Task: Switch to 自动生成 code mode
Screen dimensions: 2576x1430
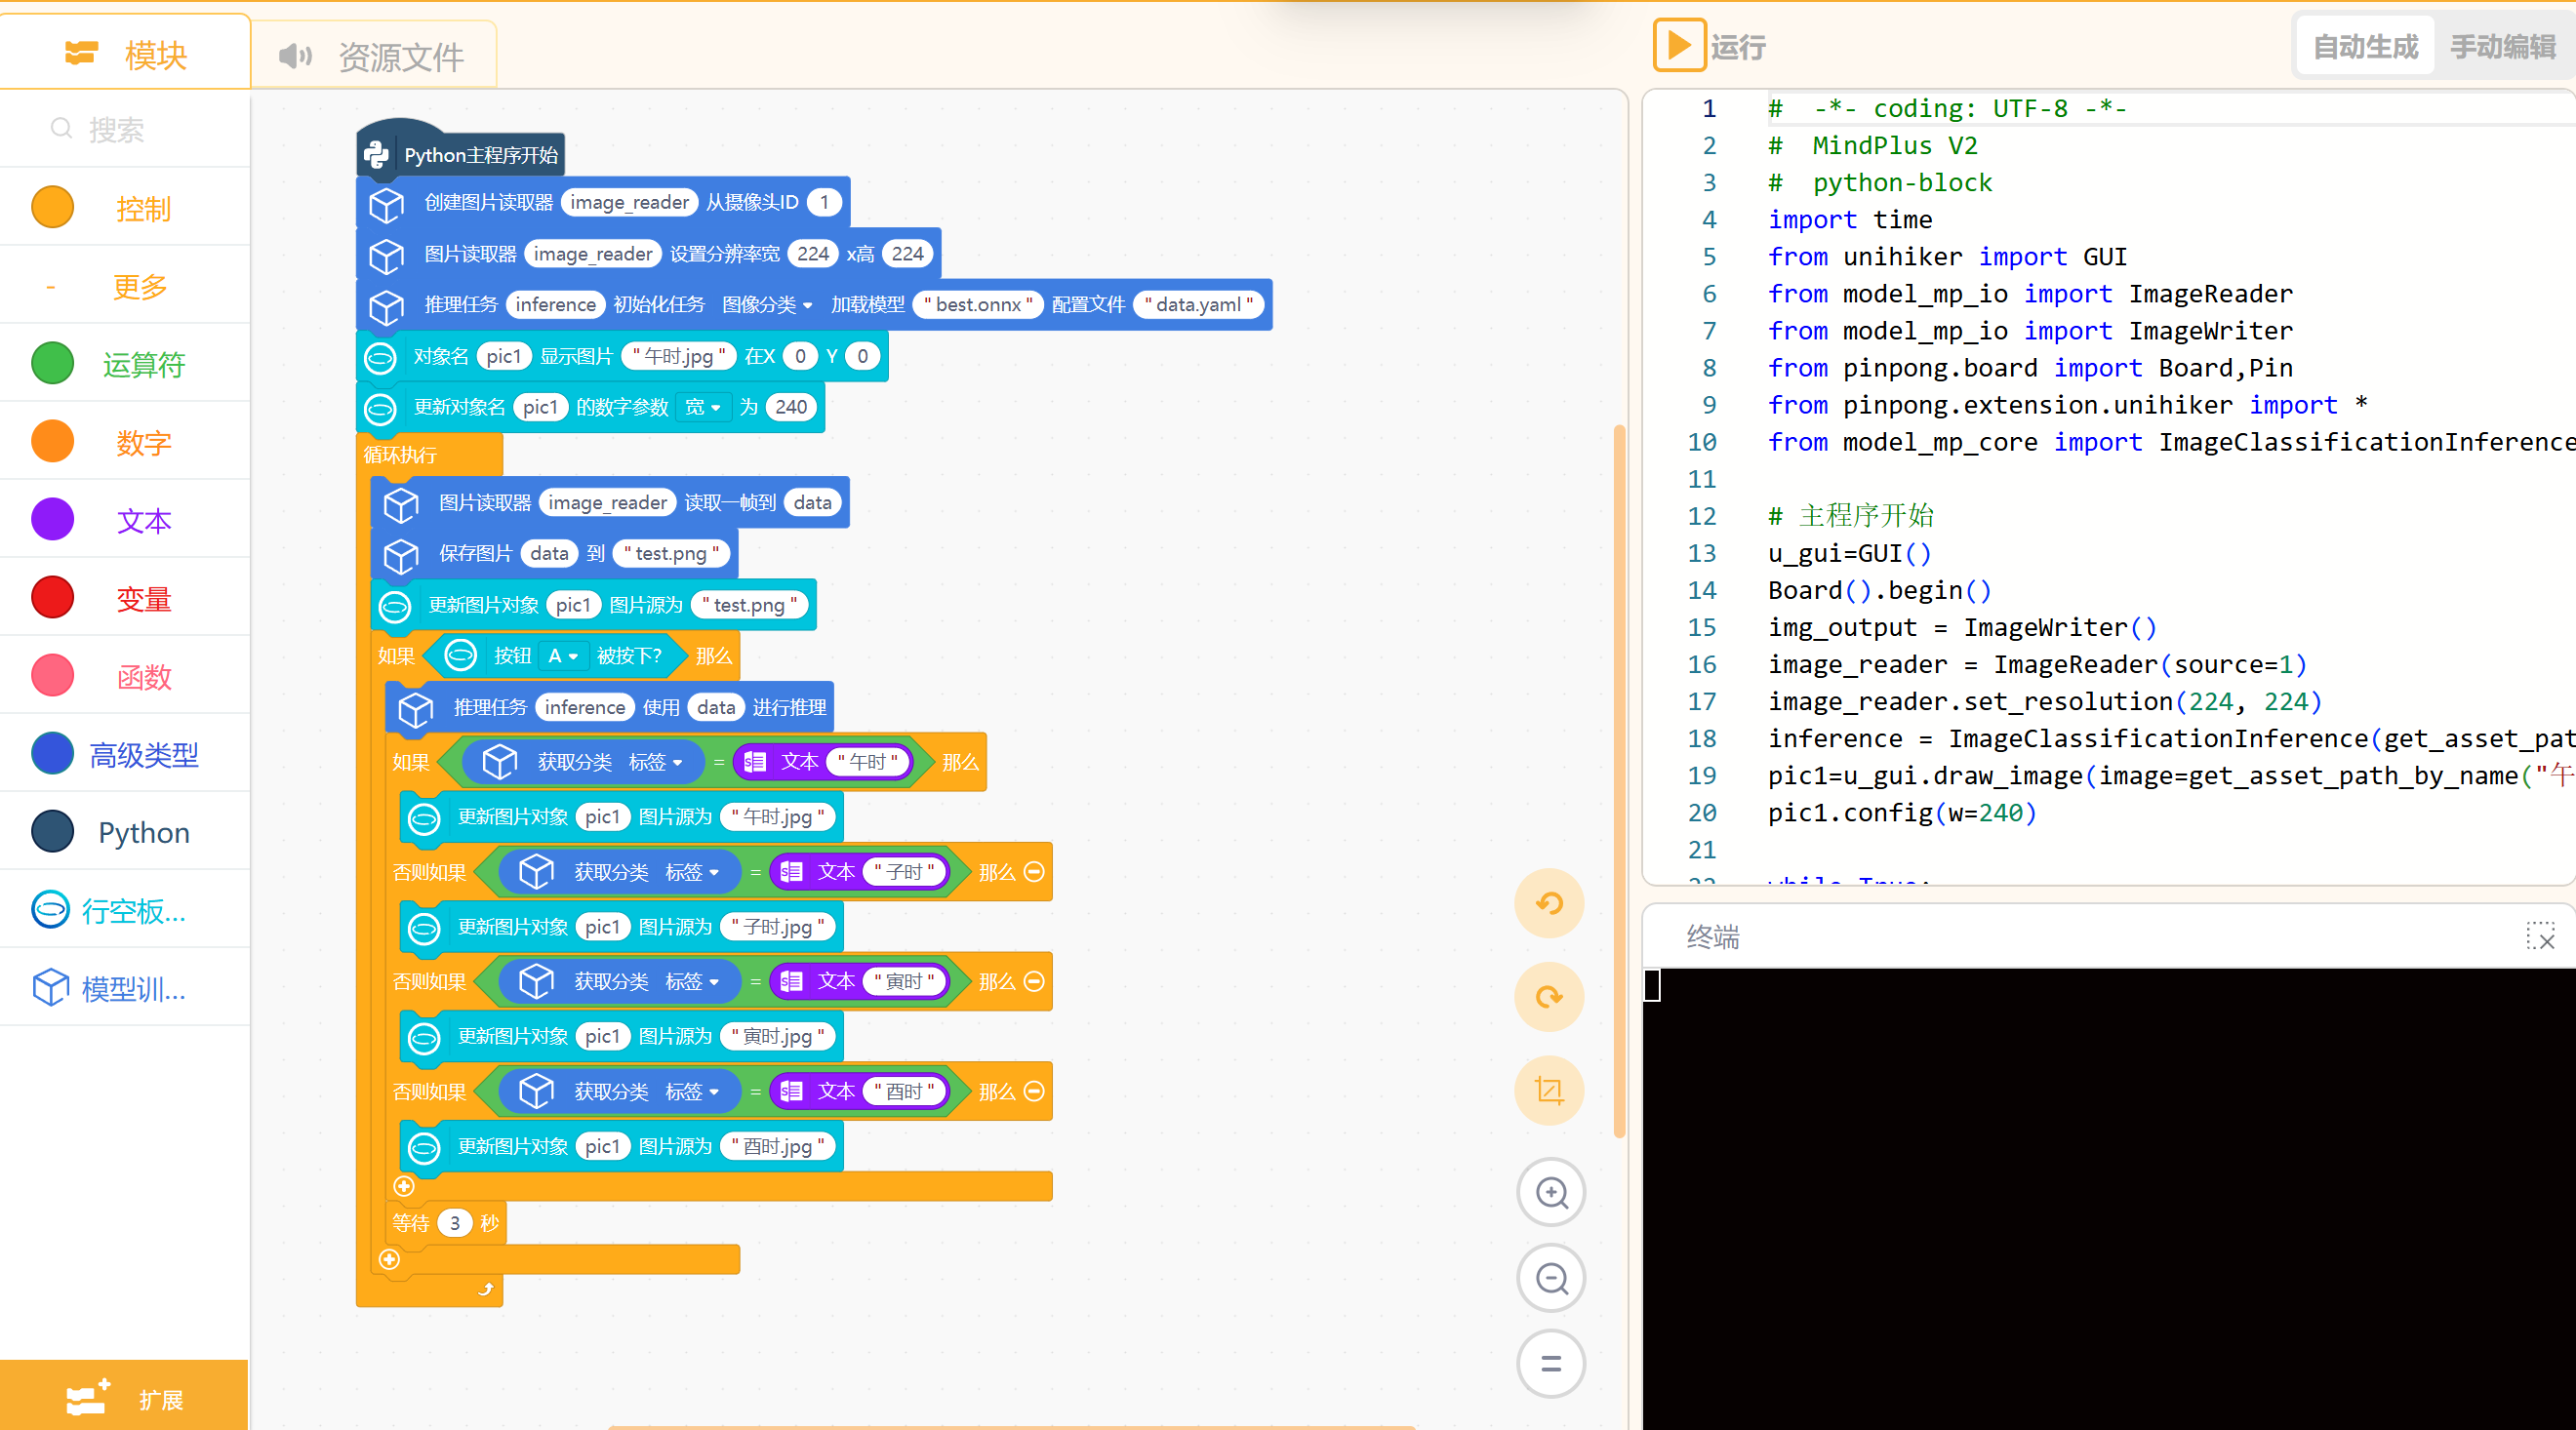Action: coord(2365,46)
